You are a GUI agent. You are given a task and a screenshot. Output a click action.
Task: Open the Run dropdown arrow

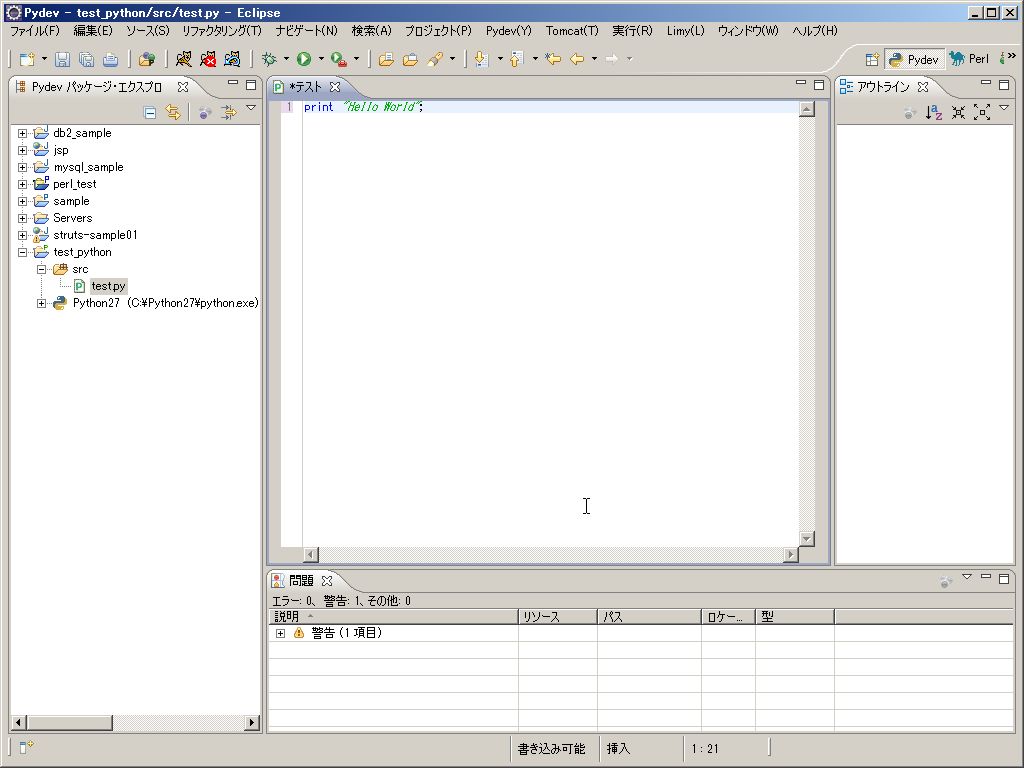pos(321,59)
